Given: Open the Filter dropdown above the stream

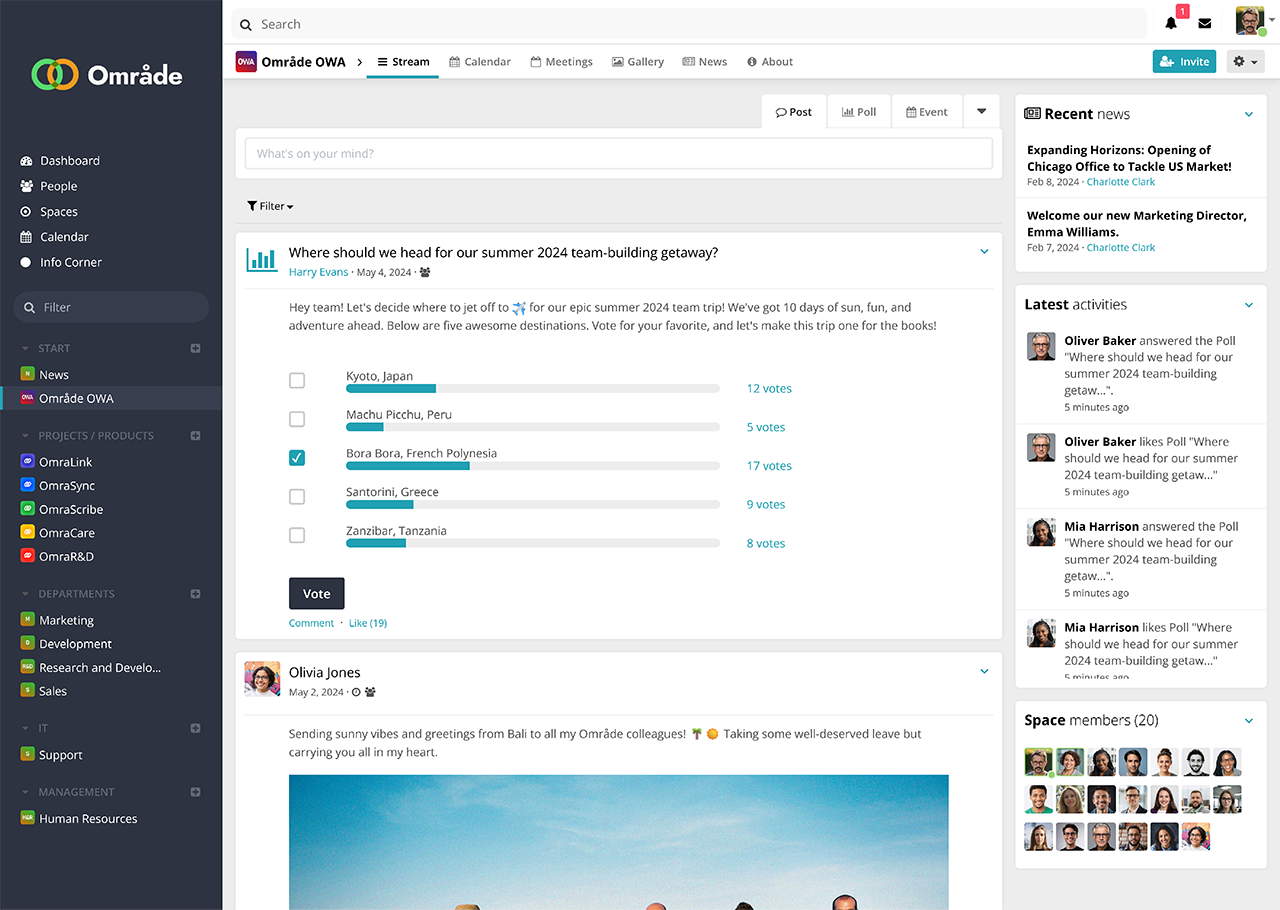Looking at the screenshot, I should coord(270,206).
